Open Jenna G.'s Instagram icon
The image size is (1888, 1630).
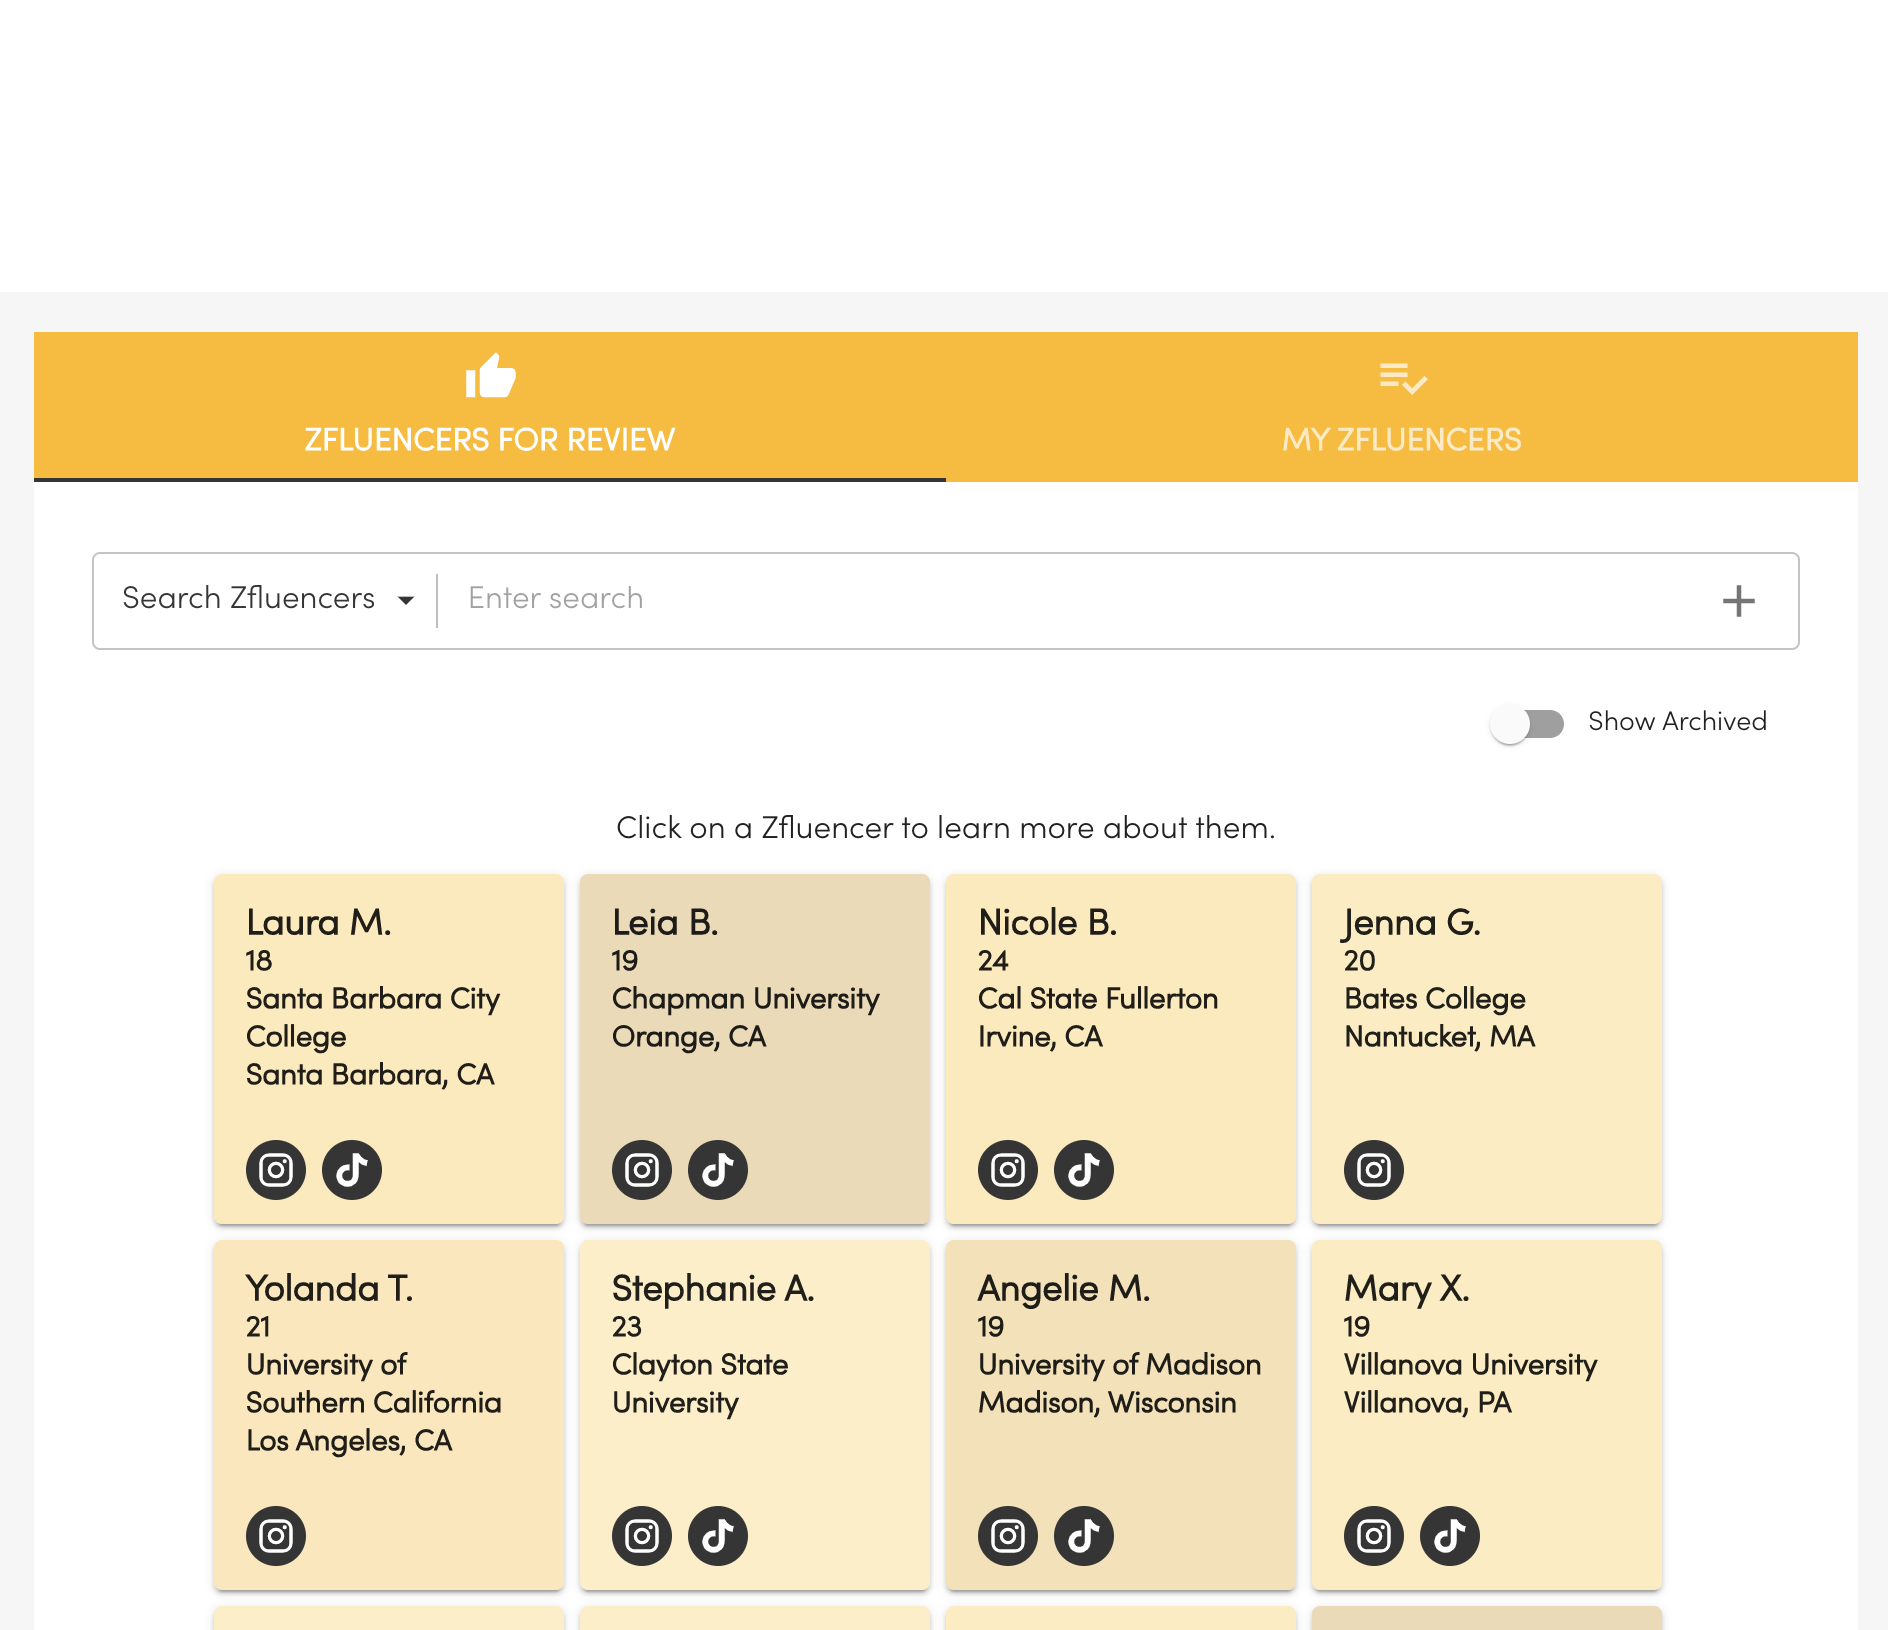1374,1170
